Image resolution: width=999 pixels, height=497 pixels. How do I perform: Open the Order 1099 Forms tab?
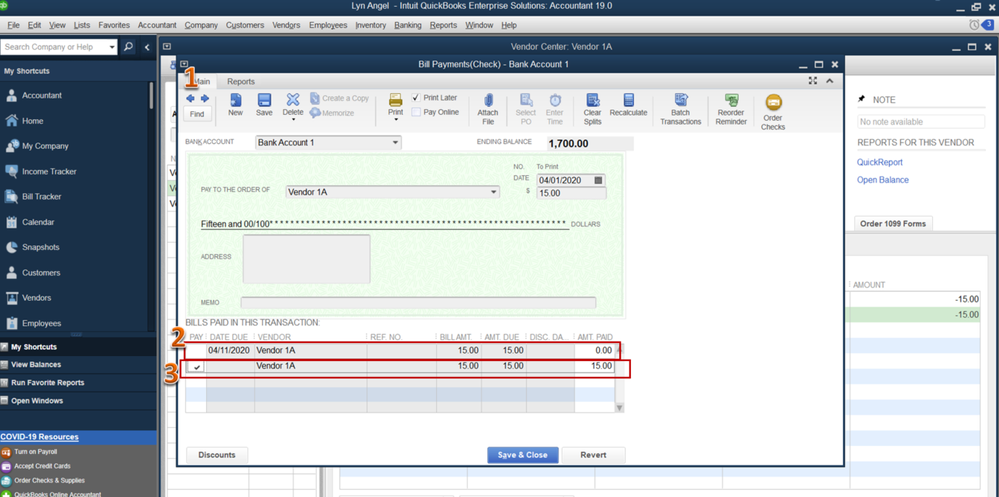pos(893,224)
